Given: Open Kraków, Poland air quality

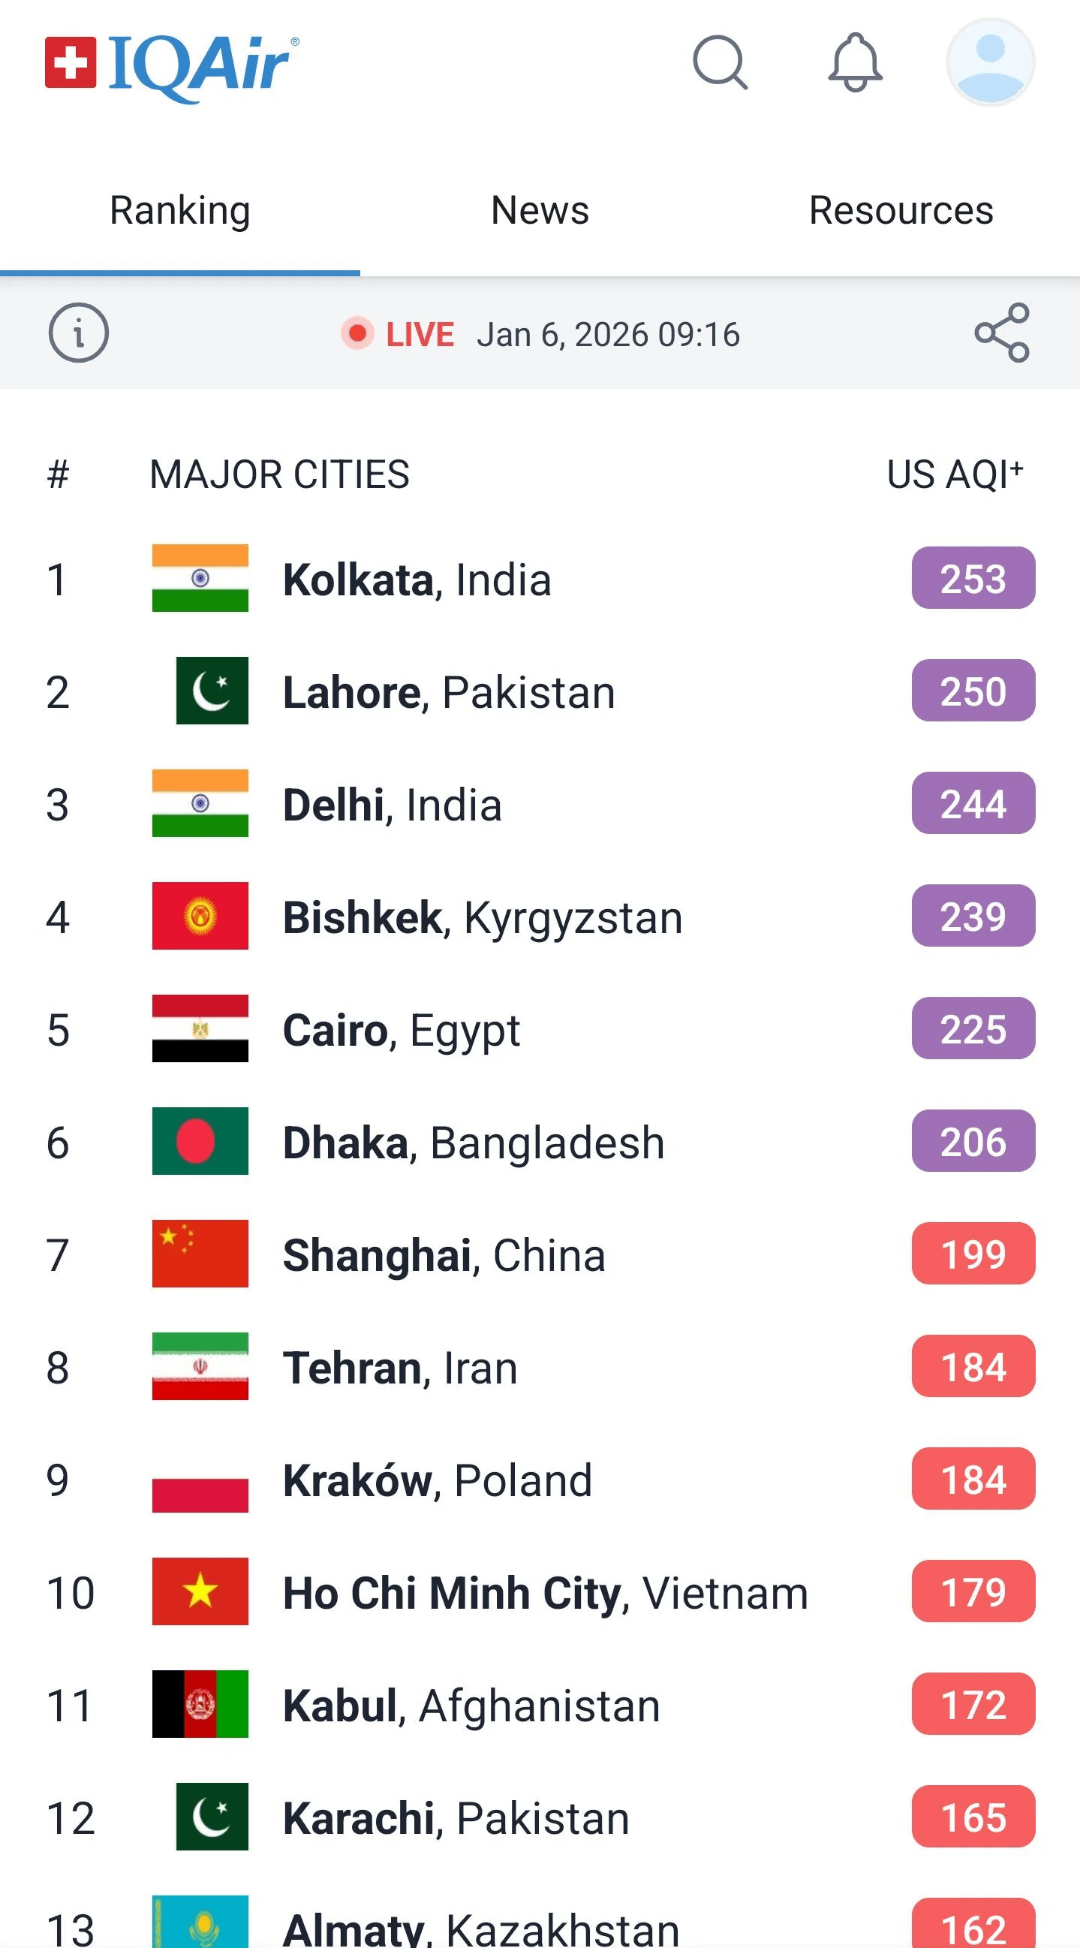Looking at the screenshot, I should pos(437,1480).
